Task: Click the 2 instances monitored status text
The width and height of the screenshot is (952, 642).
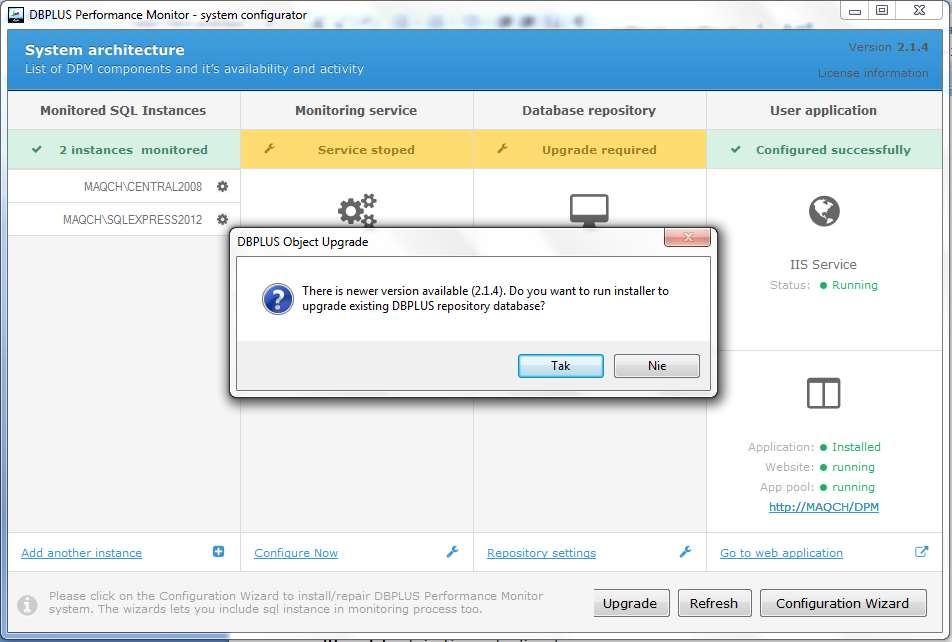Action: tap(133, 149)
